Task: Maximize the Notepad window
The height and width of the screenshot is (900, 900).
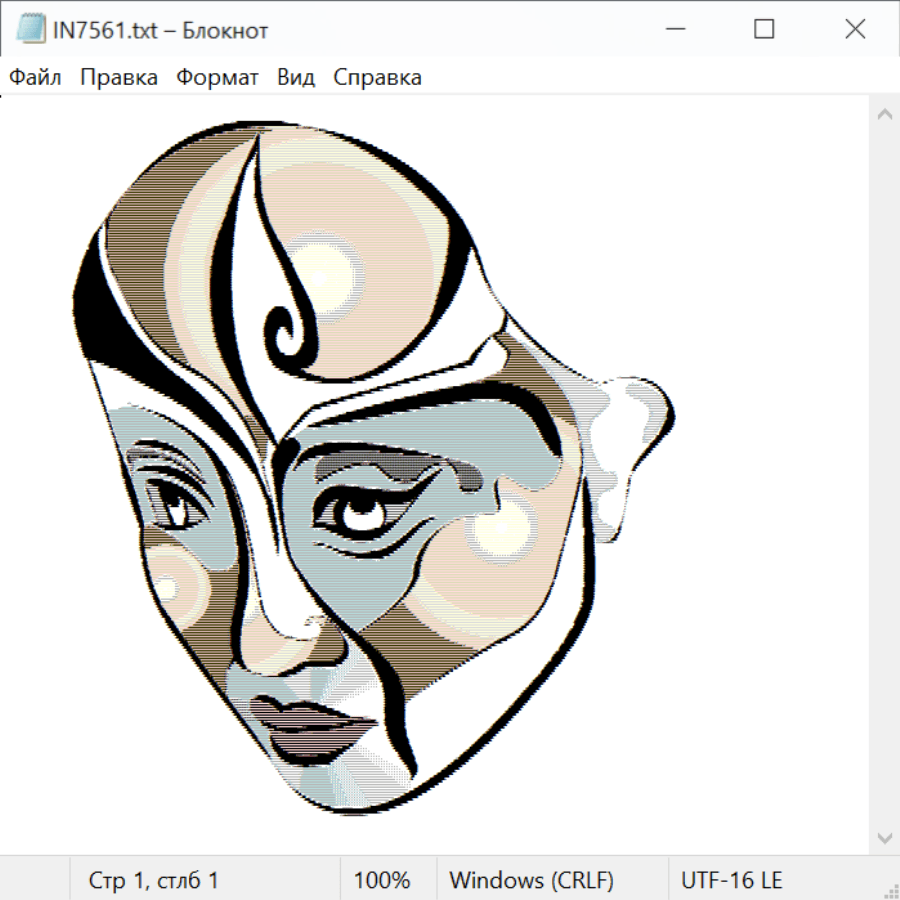Action: click(764, 30)
